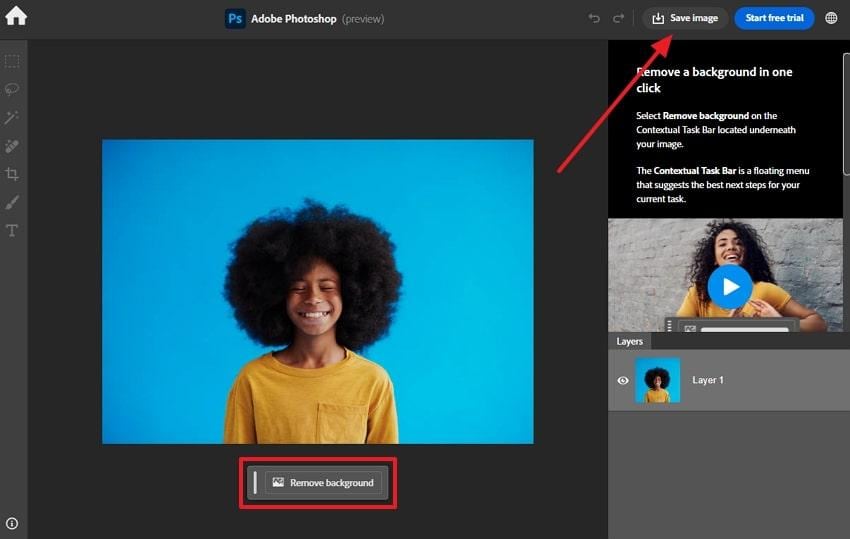Click the Undo arrow
Image resolution: width=850 pixels, height=539 pixels.
(594, 18)
